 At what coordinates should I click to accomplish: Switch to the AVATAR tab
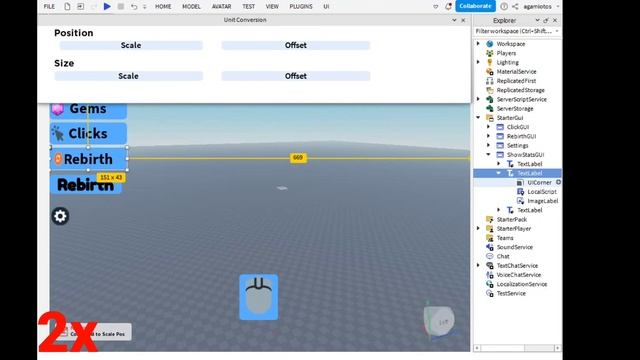(221, 7)
